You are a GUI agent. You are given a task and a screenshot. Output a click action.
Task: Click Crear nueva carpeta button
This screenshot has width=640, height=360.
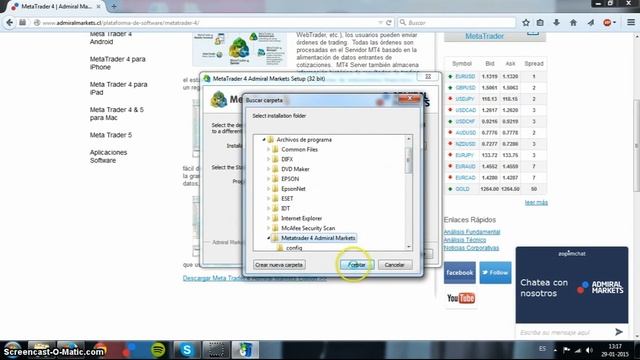point(279,265)
